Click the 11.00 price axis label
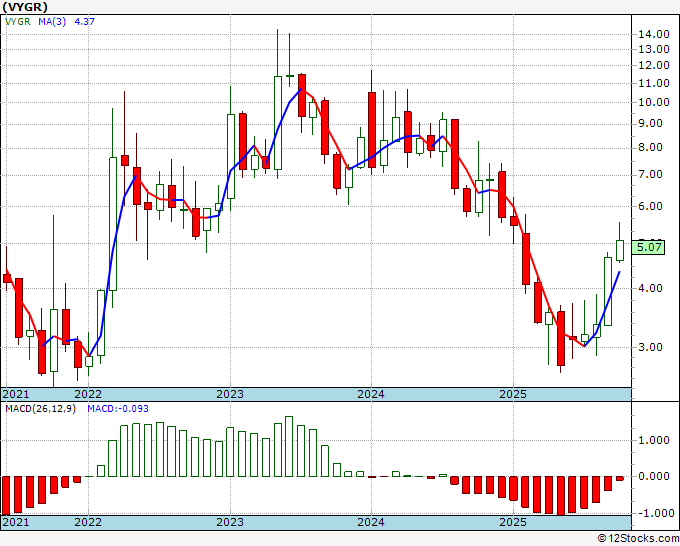Viewport: 680px width, 546px height. [653, 83]
